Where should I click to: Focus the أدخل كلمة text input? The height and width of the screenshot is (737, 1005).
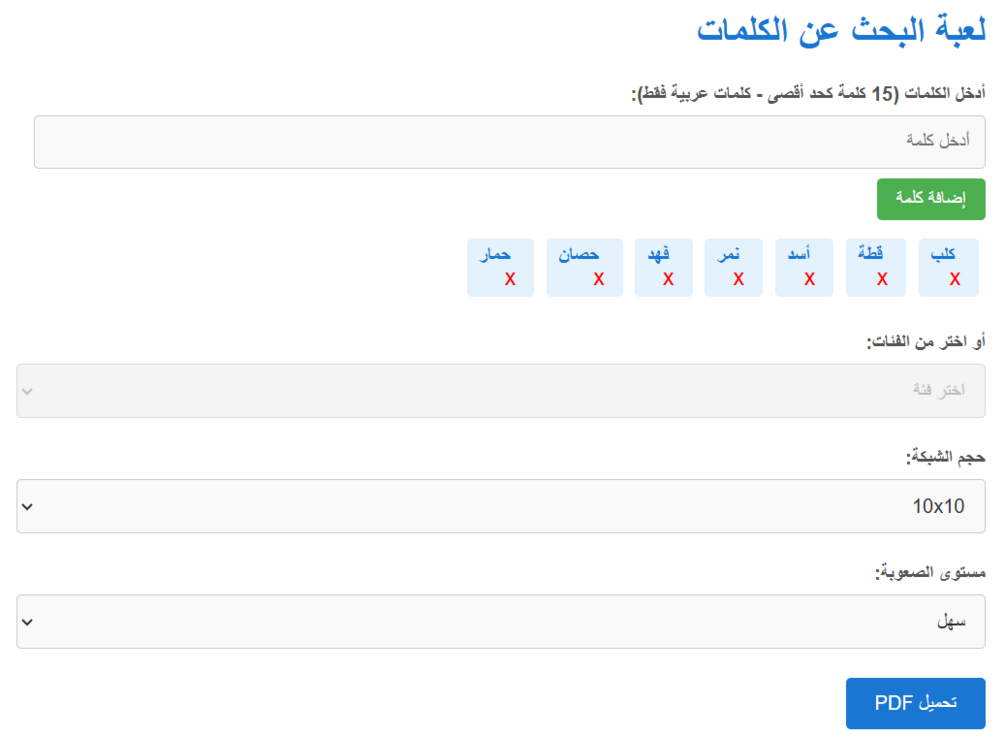coord(510,142)
